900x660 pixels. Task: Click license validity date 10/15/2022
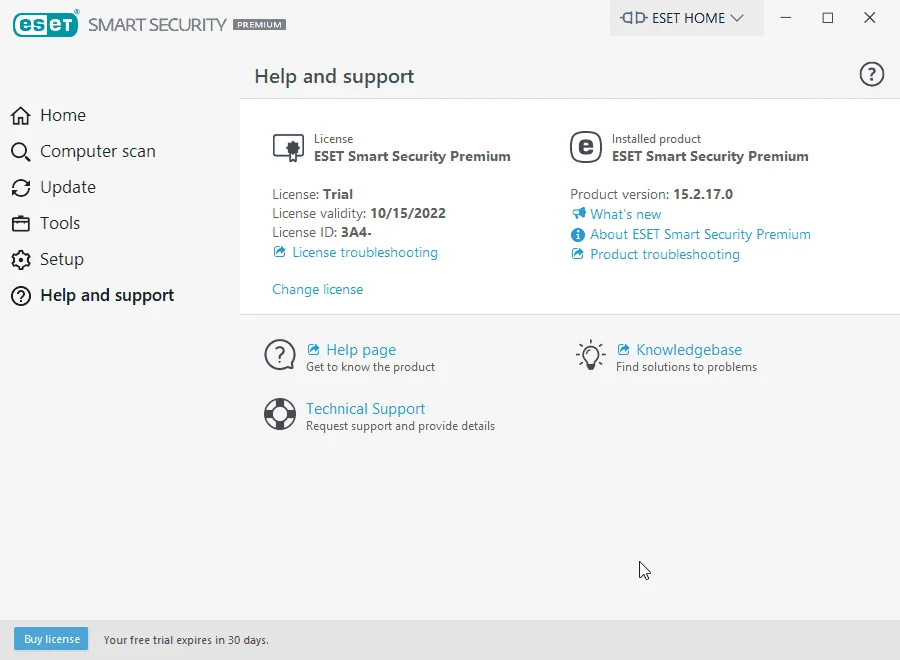[408, 213]
